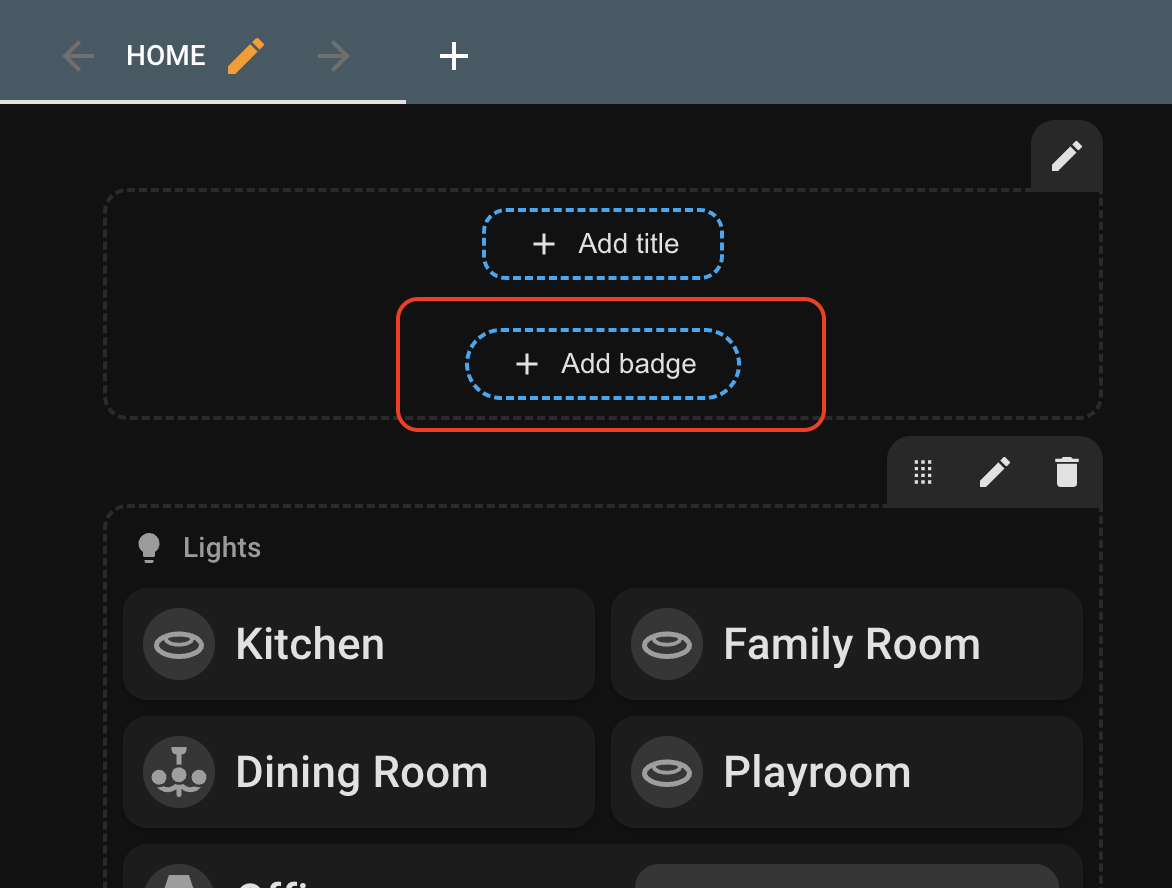Click the Add title button
This screenshot has height=888, width=1172.
602,243
